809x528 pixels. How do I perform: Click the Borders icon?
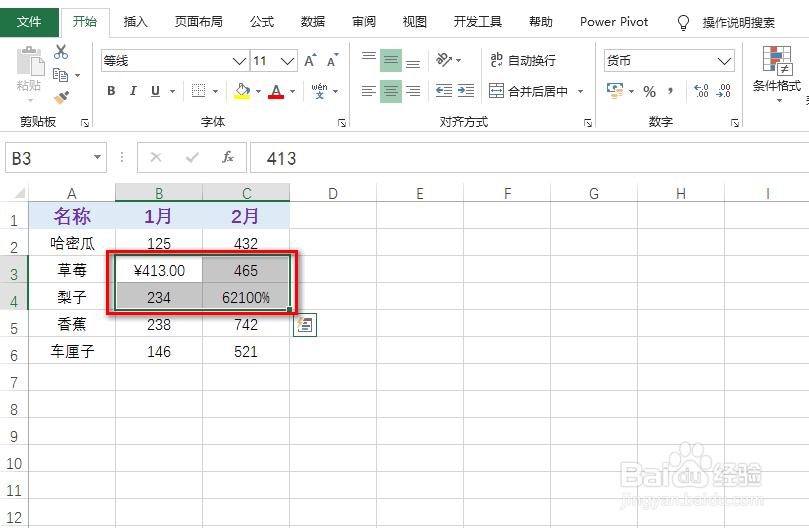click(x=199, y=91)
